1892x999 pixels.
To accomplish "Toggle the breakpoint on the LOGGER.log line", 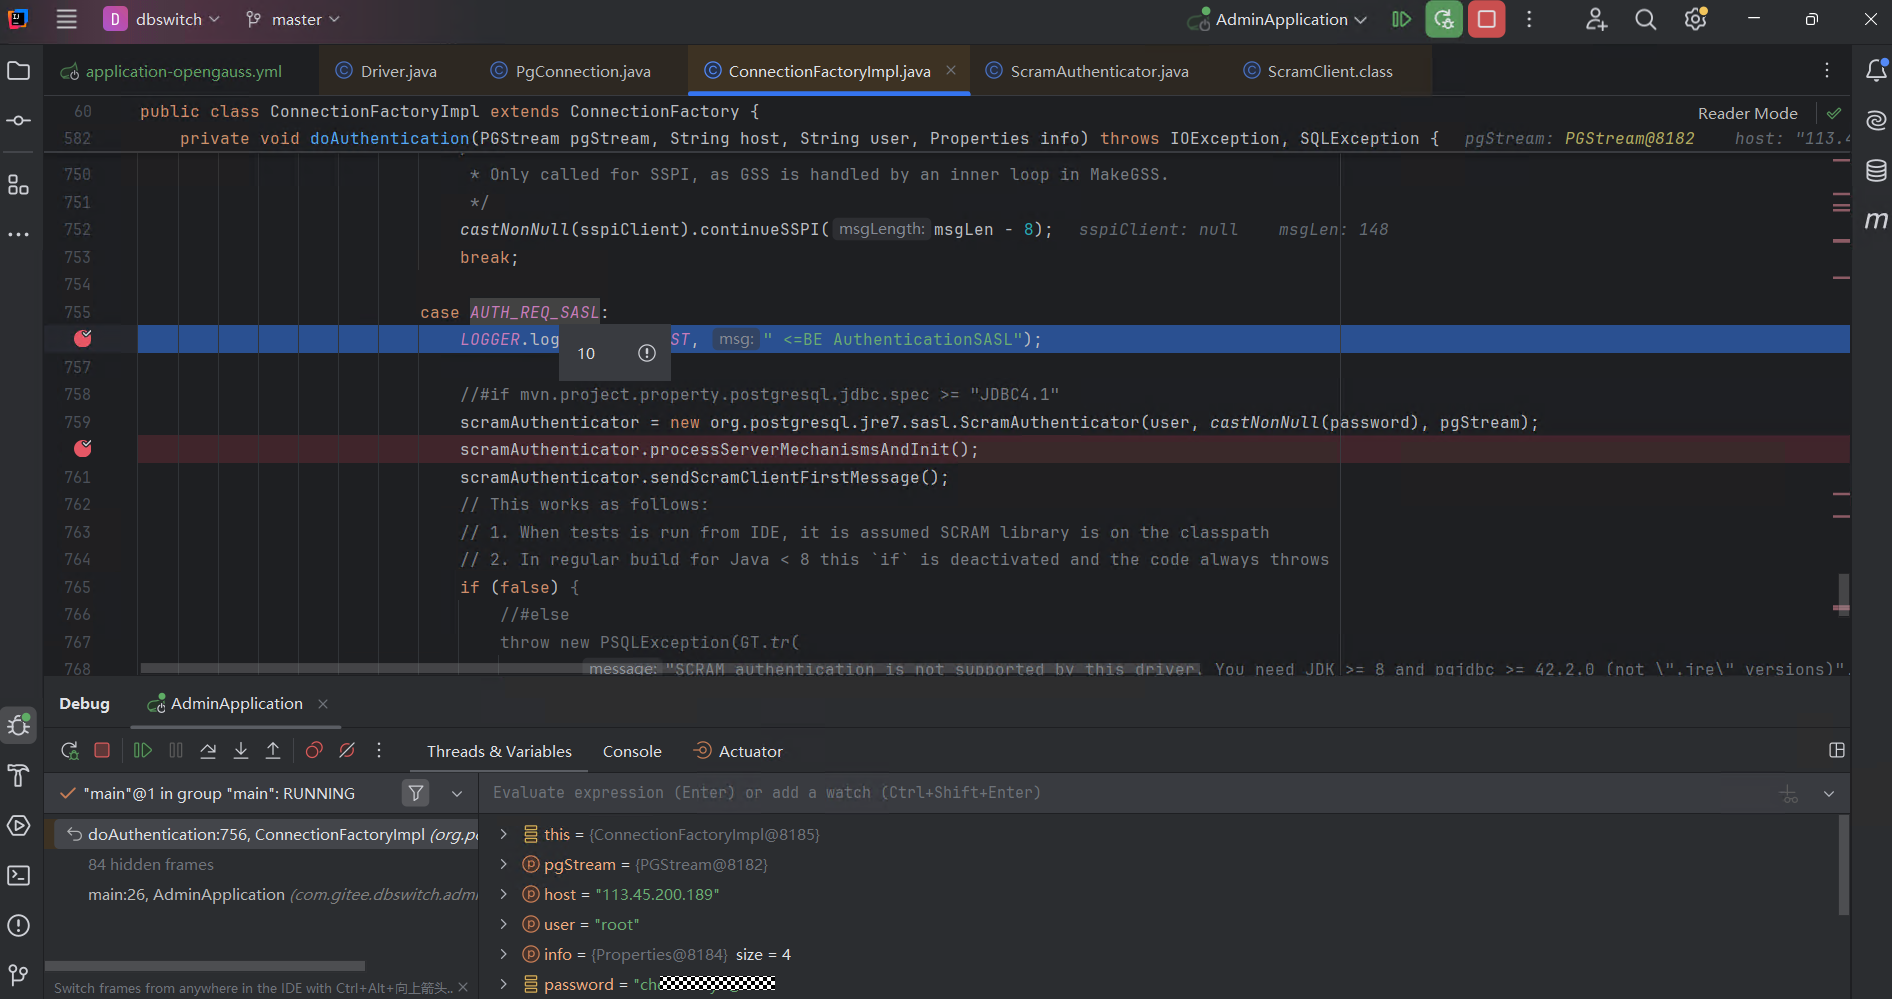I will click(83, 339).
